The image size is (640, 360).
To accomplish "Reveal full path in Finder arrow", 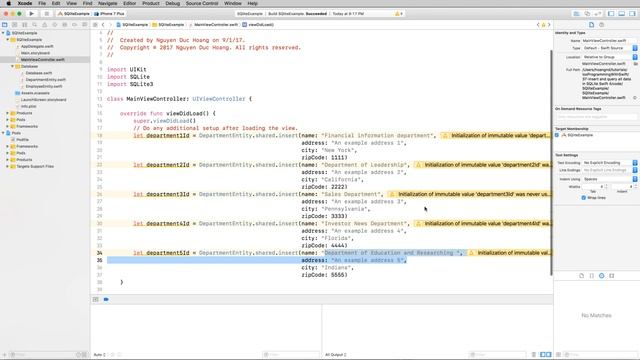I will coord(635,98).
